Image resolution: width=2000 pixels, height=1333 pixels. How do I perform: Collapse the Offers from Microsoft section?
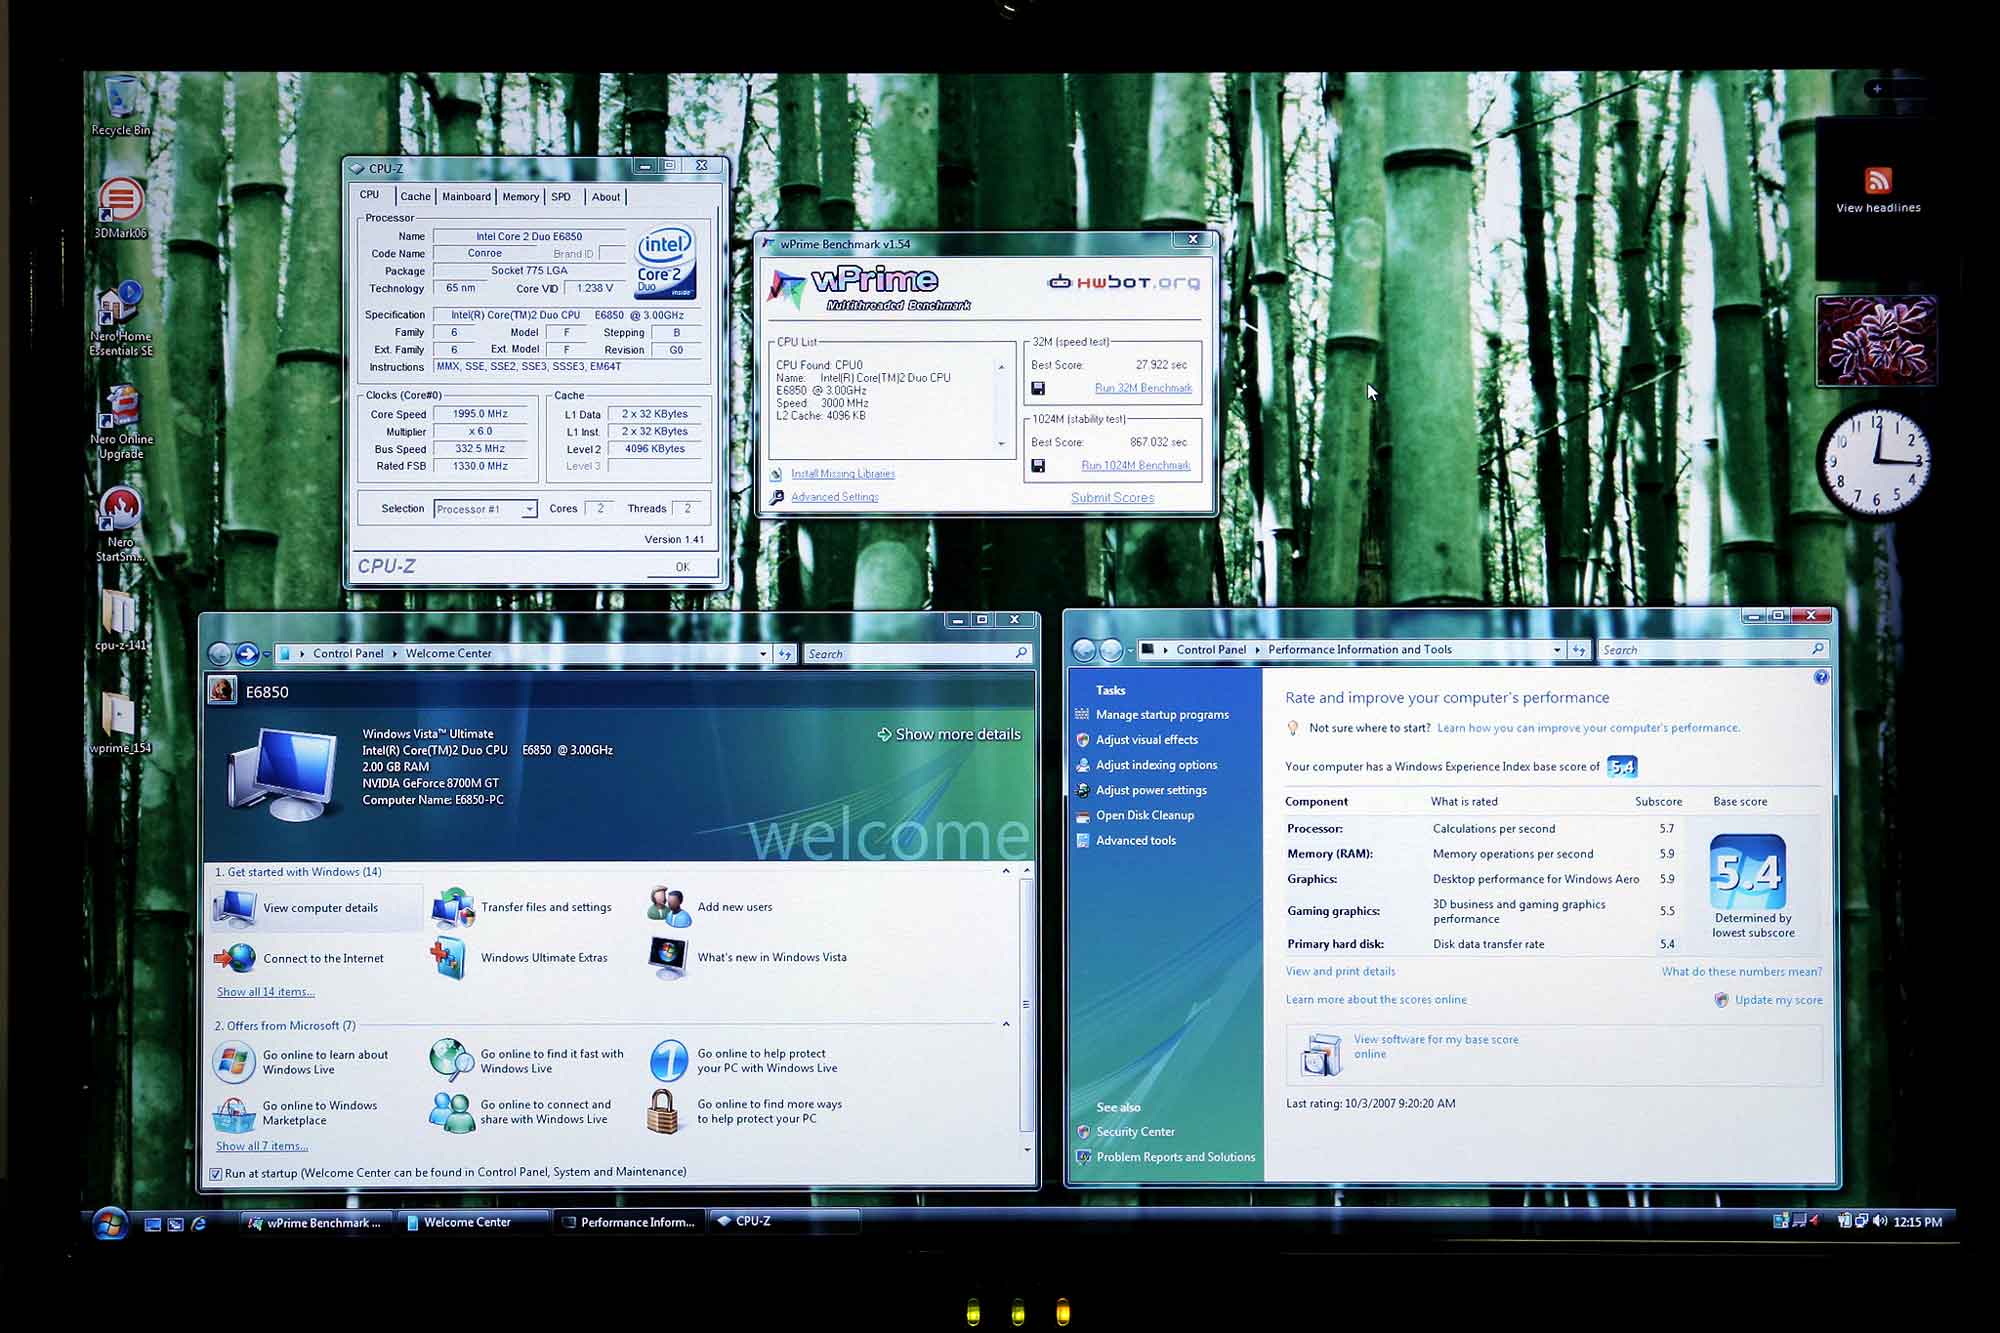(1006, 1024)
